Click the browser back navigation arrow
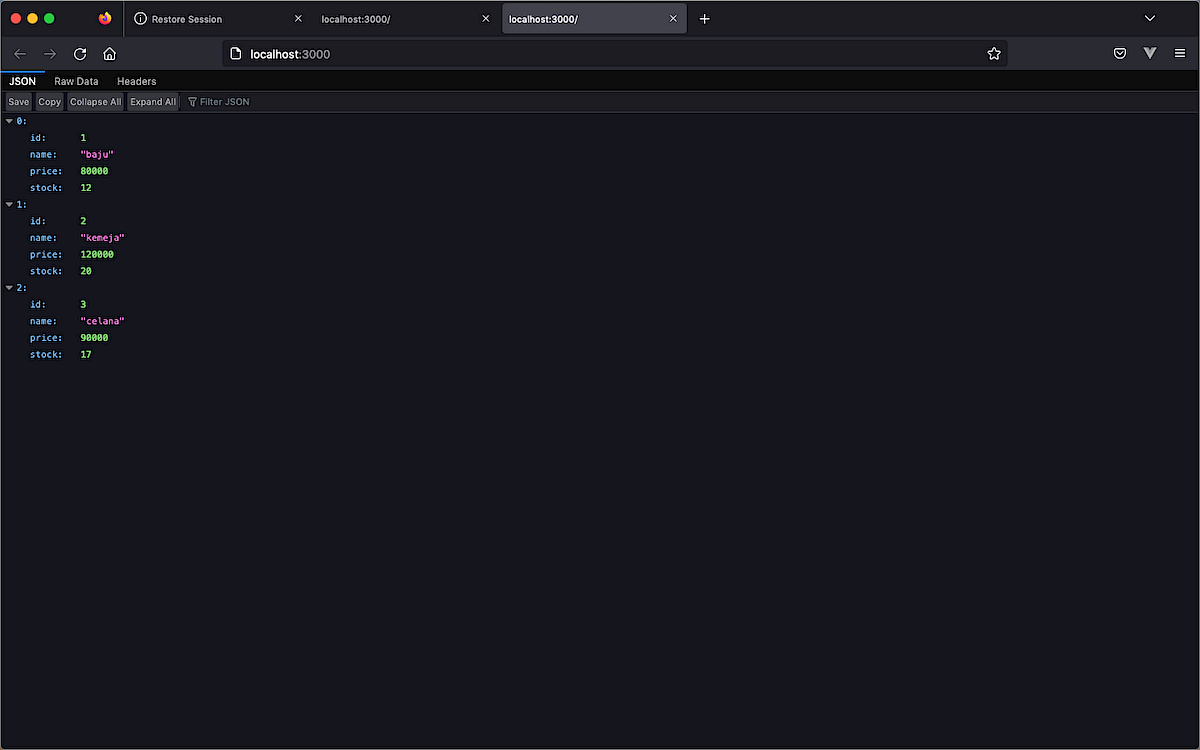This screenshot has height=750, width=1200. tap(20, 53)
